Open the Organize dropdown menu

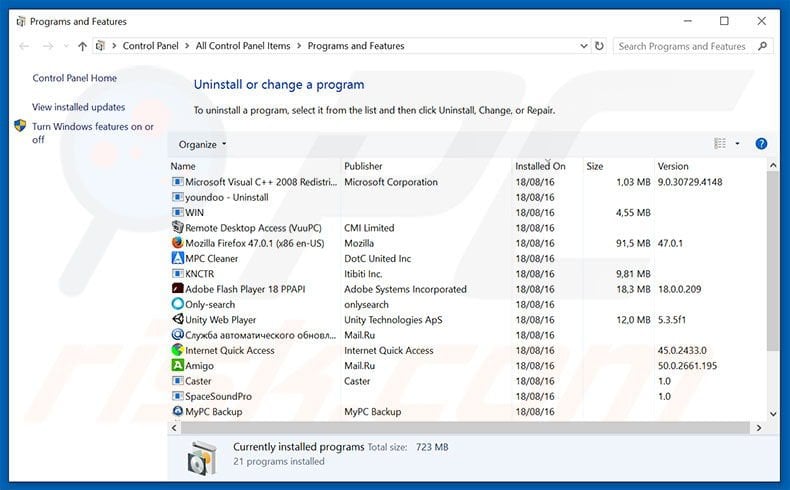click(x=202, y=145)
